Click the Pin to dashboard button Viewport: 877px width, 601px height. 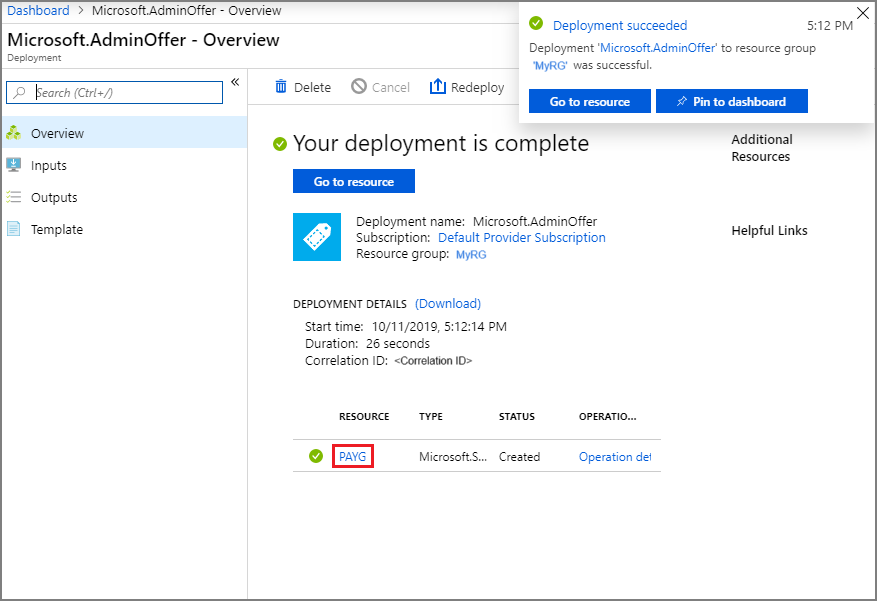[731, 101]
